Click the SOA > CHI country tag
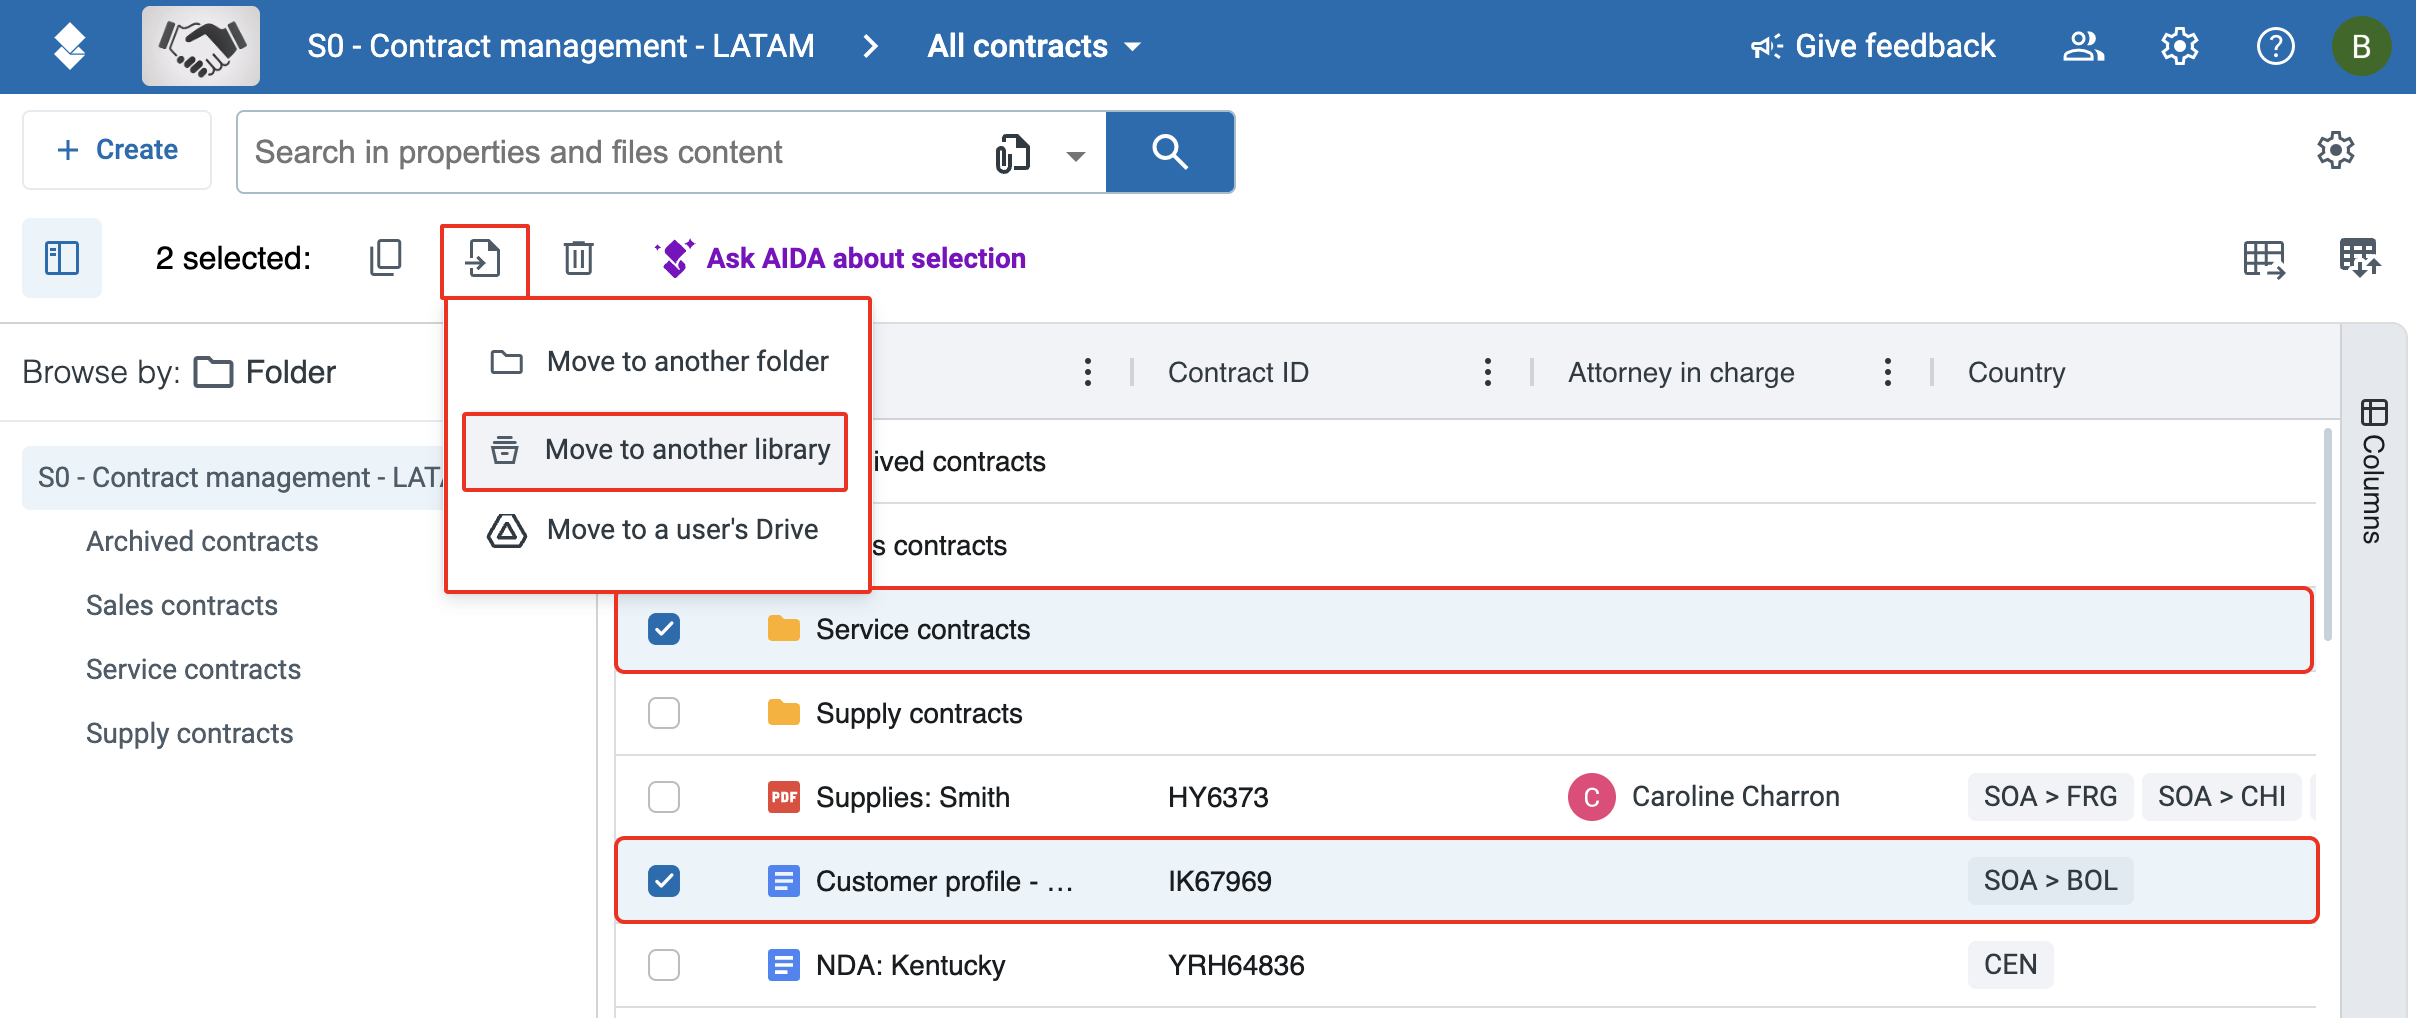 (2222, 797)
